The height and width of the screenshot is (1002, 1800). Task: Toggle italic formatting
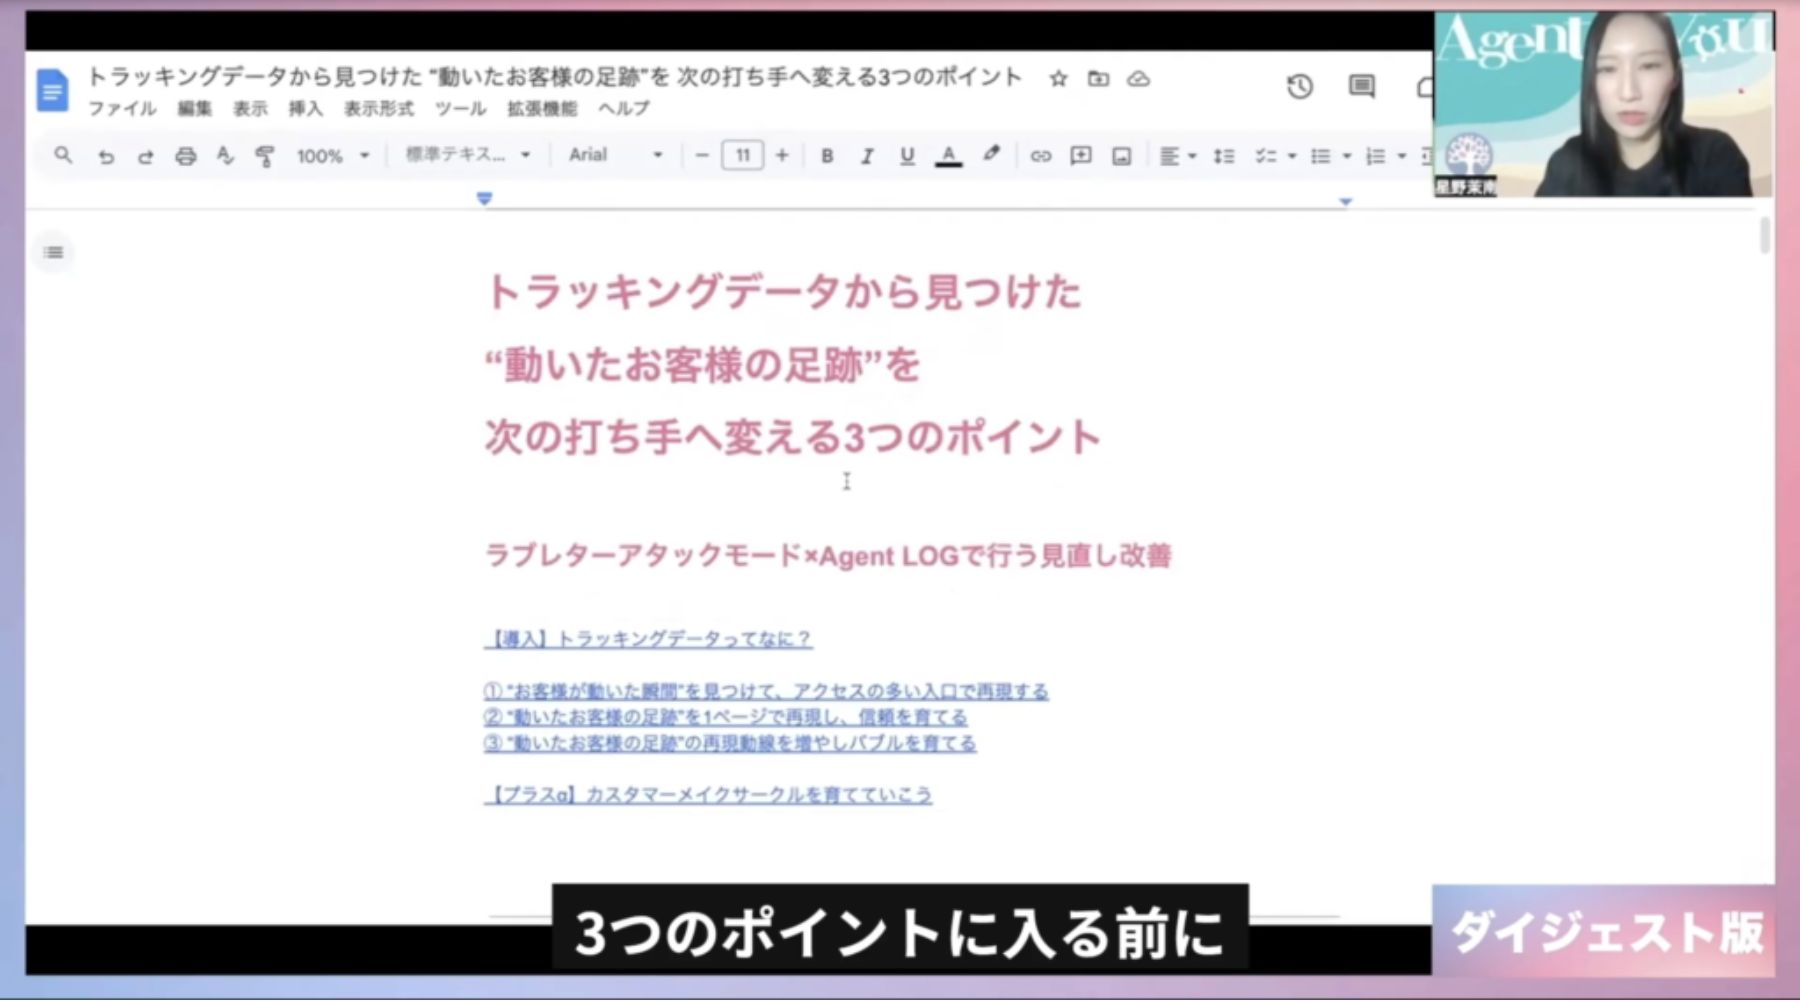pyautogui.click(x=867, y=156)
